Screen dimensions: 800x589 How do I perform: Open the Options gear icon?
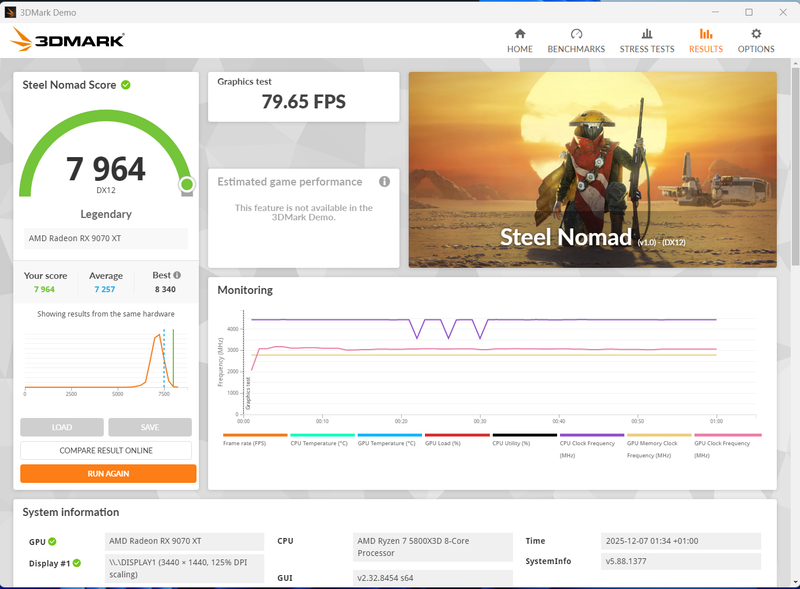coord(756,34)
